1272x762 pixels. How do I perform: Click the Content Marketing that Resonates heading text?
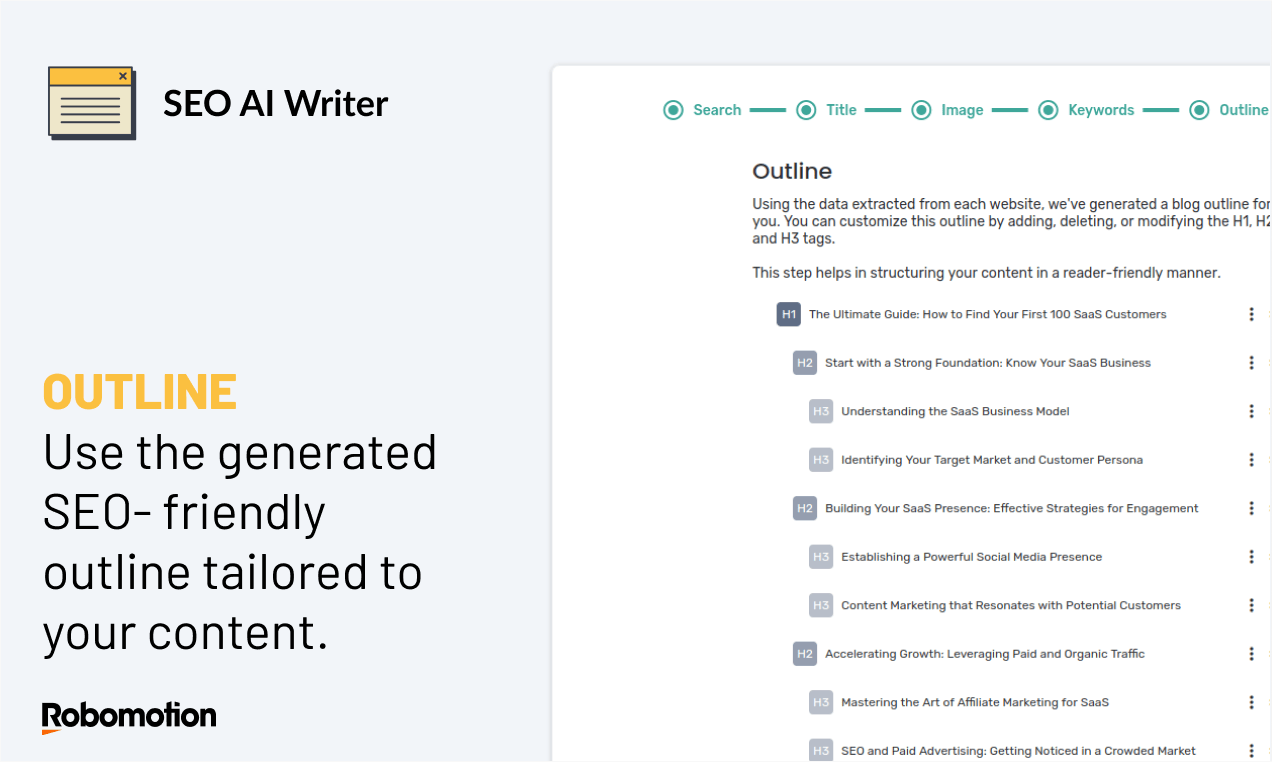pos(1011,605)
